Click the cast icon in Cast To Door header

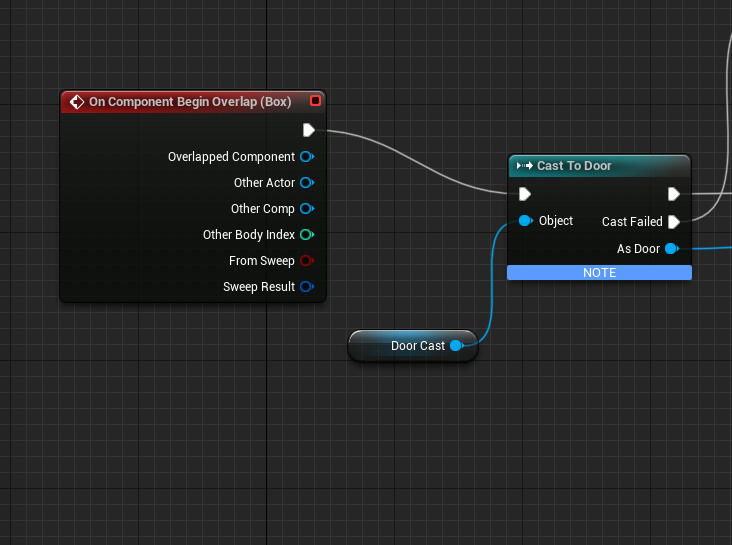coord(524,166)
